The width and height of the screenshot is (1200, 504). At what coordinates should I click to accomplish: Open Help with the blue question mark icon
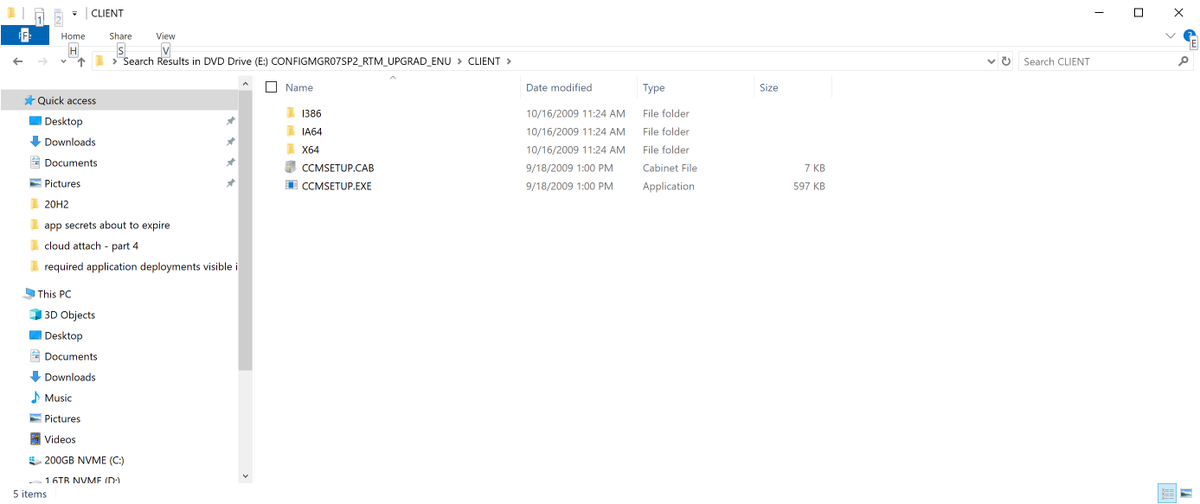coord(1190,36)
